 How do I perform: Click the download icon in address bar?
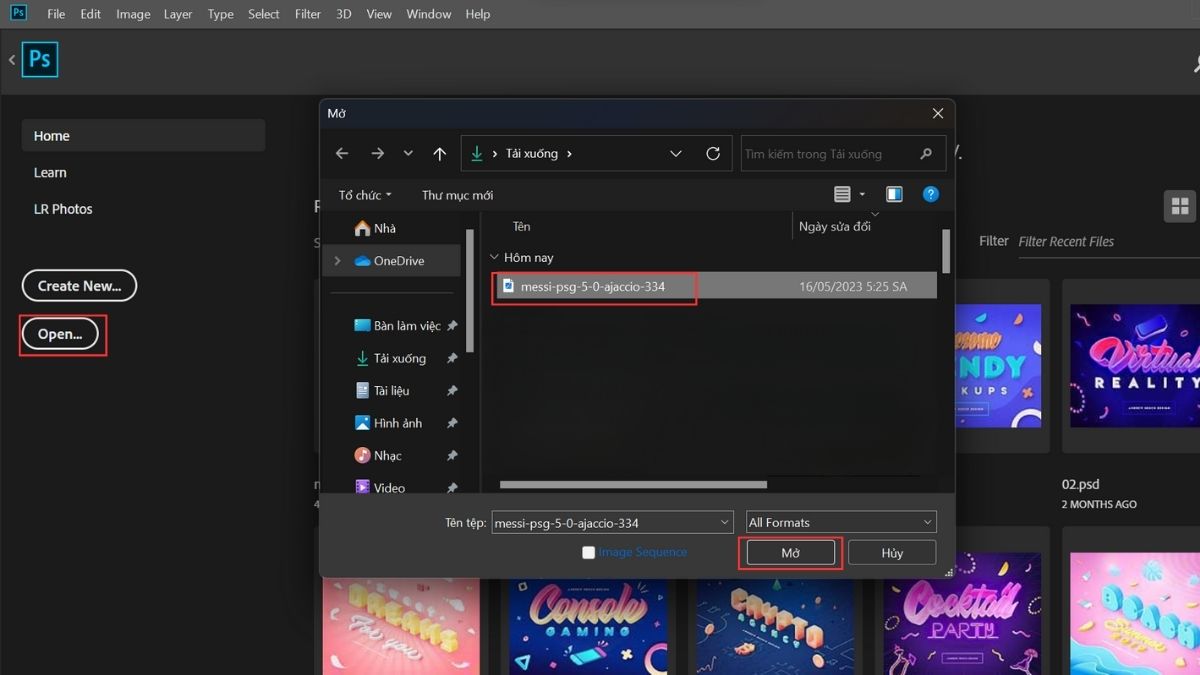pyautogui.click(x=477, y=154)
